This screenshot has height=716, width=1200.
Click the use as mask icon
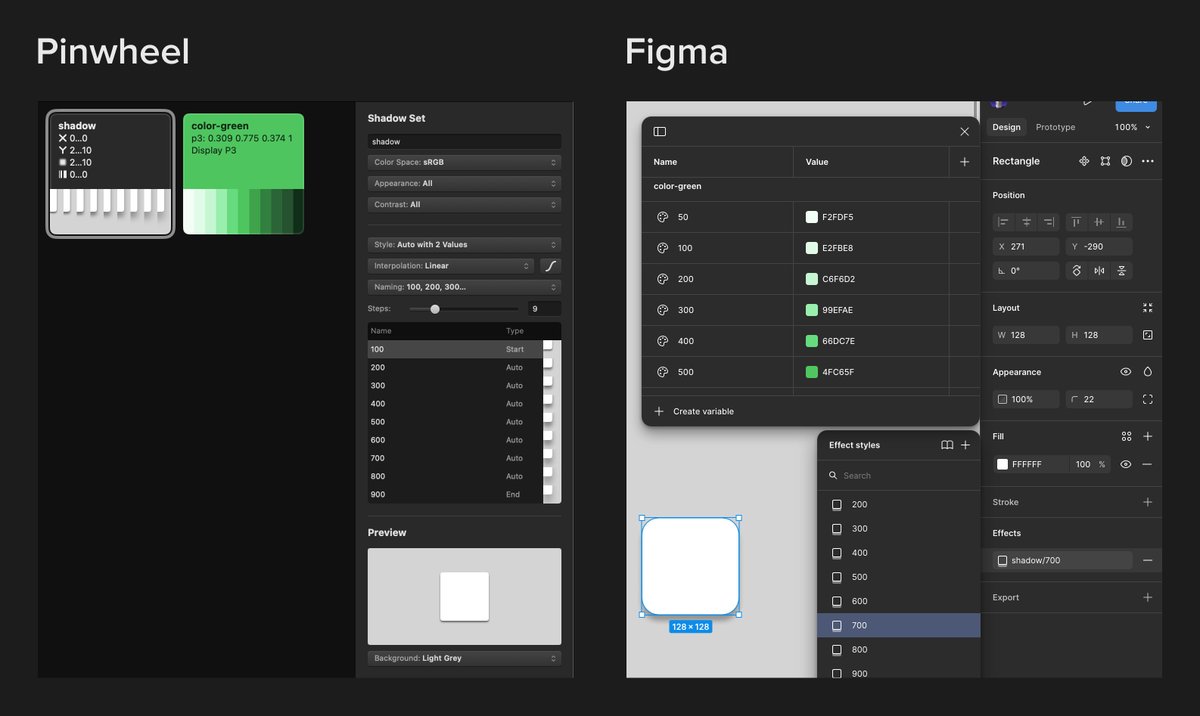coord(1105,161)
